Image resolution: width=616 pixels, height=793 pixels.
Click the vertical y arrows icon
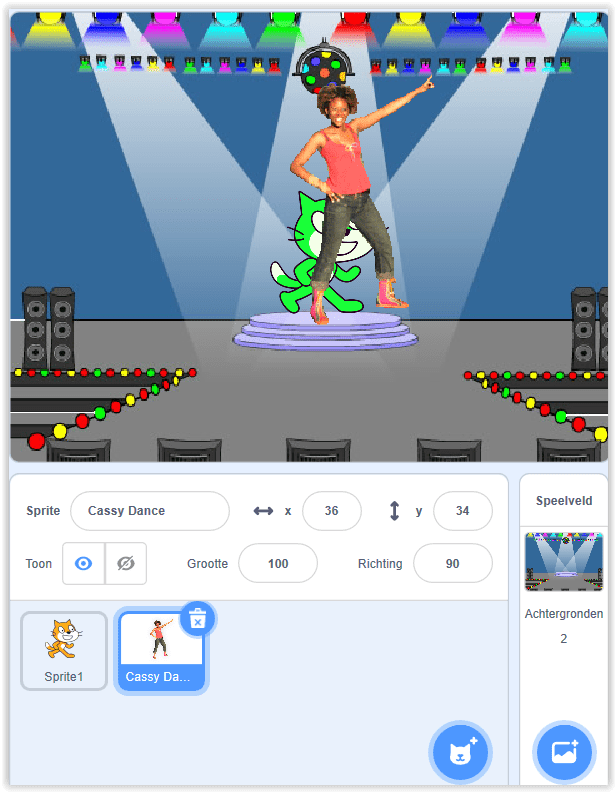[394, 511]
